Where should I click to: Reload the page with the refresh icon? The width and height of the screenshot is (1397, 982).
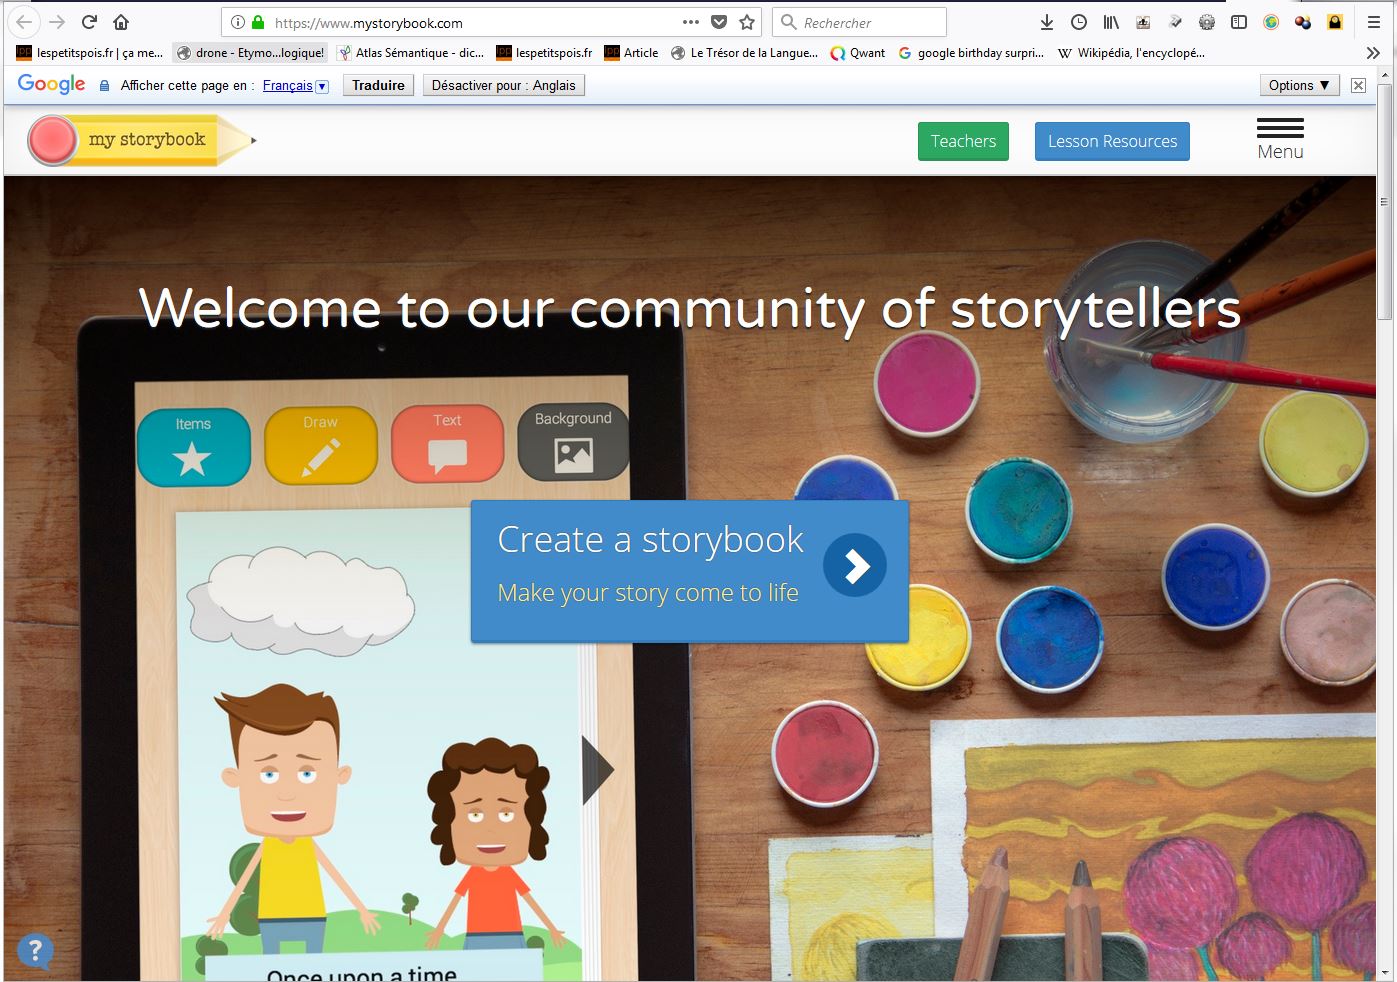[89, 22]
